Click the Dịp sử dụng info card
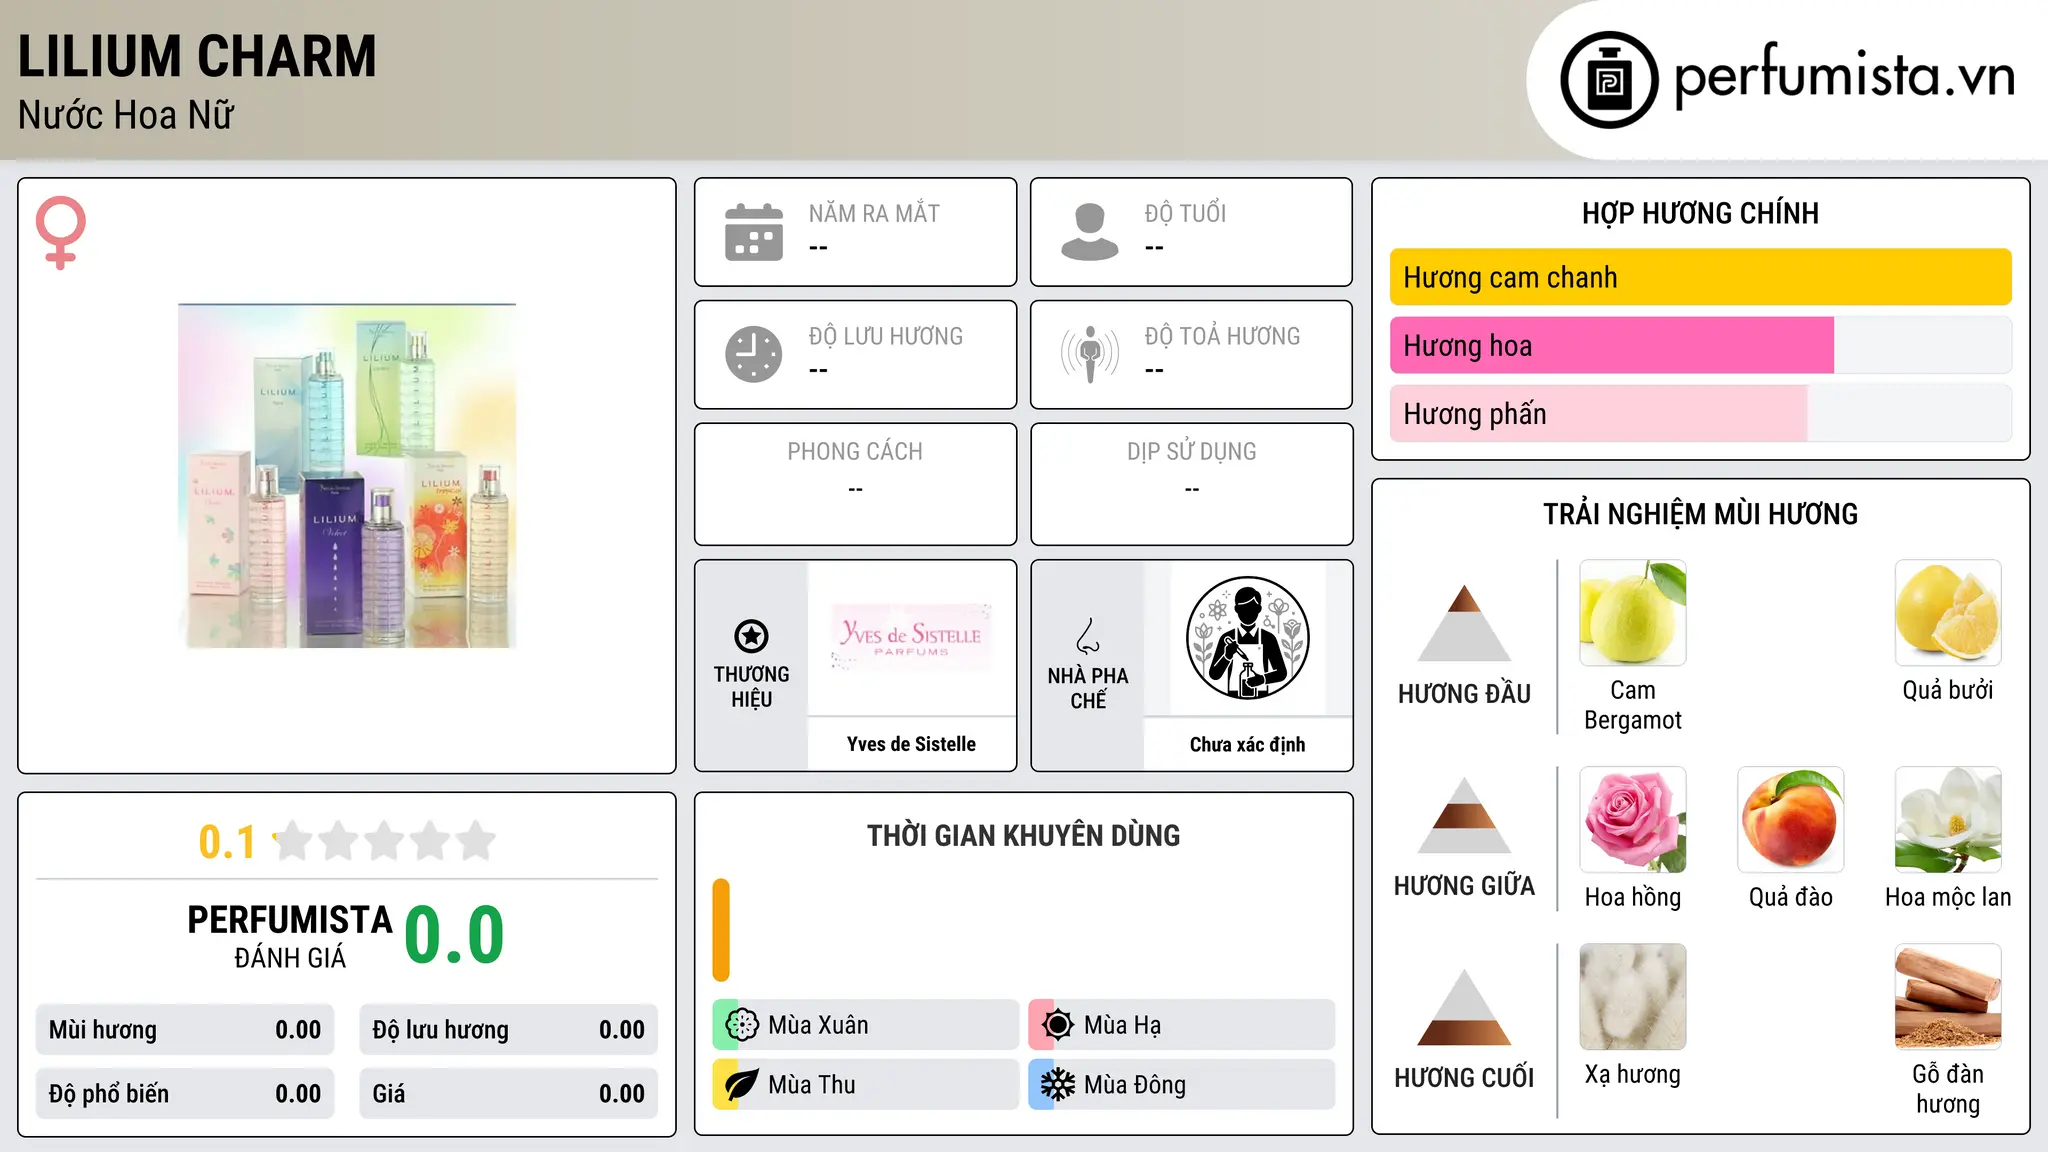Viewport: 2048px width, 1152px height. [x=1192, y=484]
